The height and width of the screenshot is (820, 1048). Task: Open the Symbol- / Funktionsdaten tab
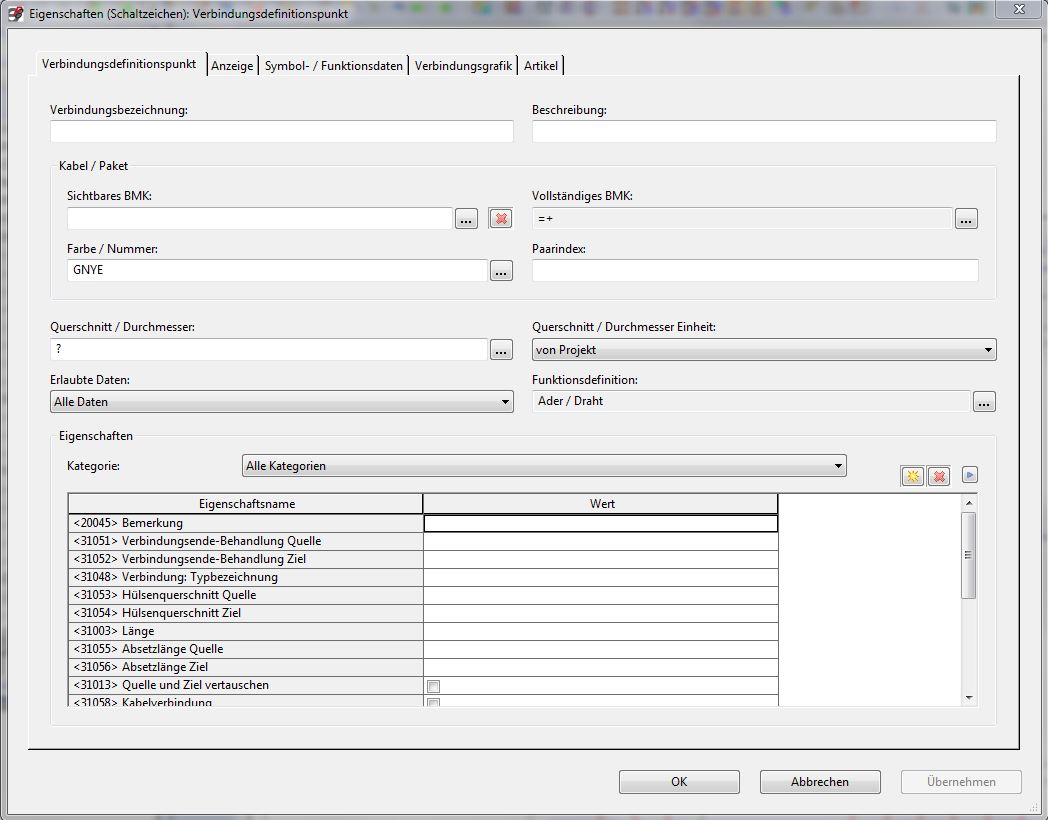tap(334, 65)
